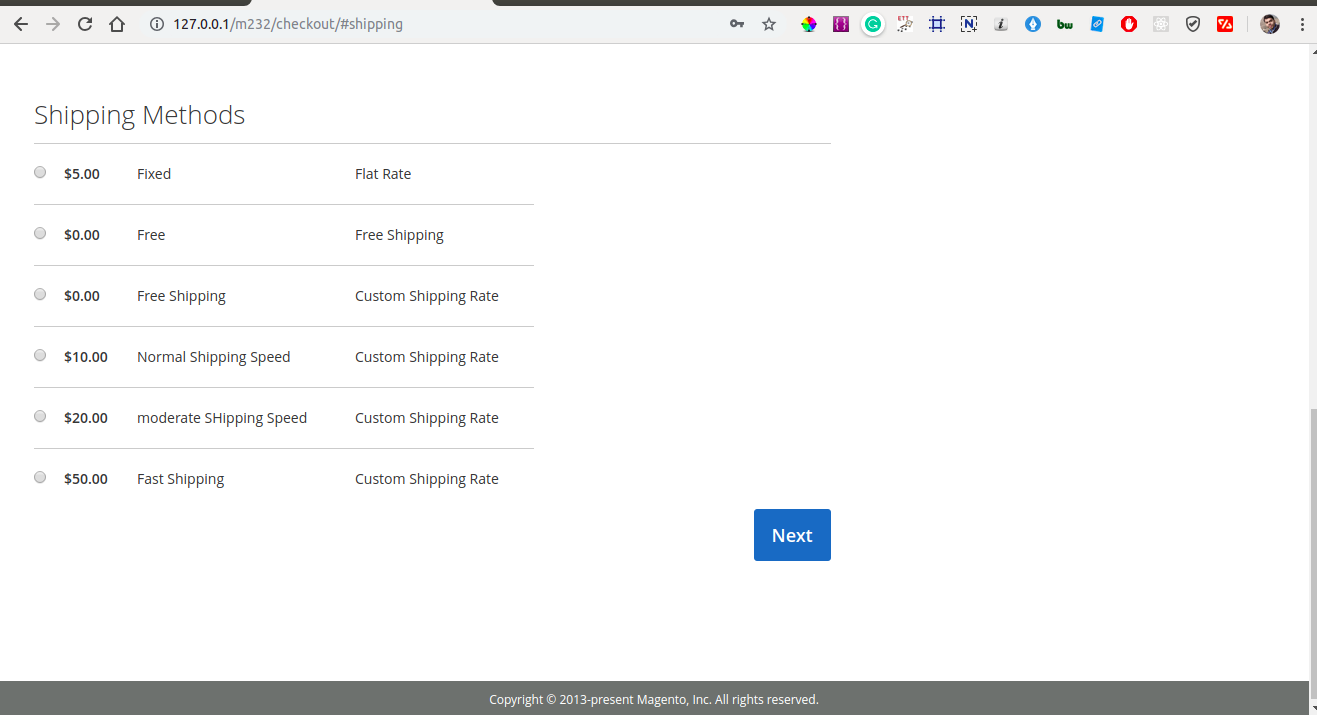The height and width of the screenshot is (715, 1317).
Task: Open the saved passwords key icon
Action: click(x=737, y=24)
